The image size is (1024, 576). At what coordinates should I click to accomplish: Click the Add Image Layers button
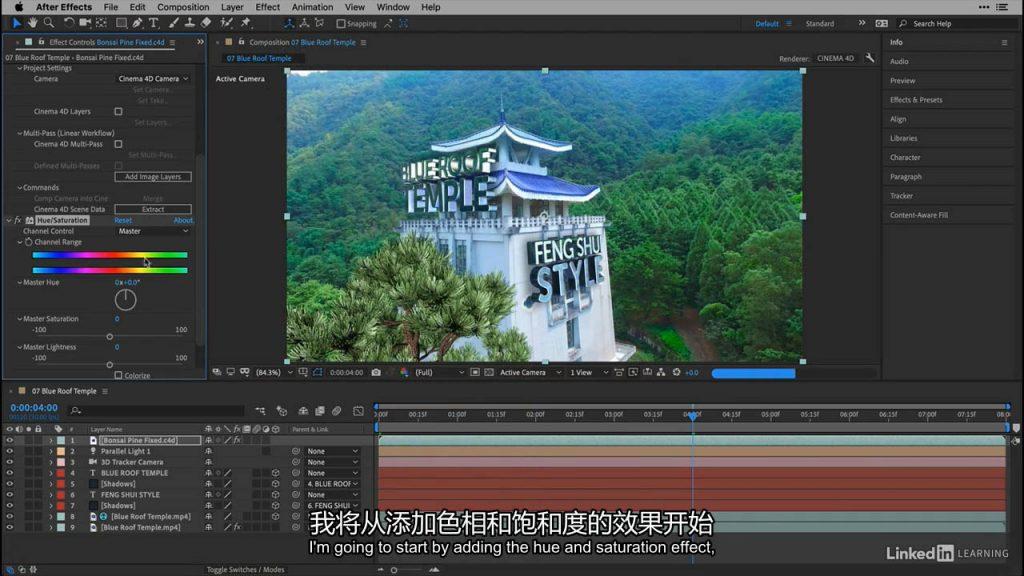[153, 177]
